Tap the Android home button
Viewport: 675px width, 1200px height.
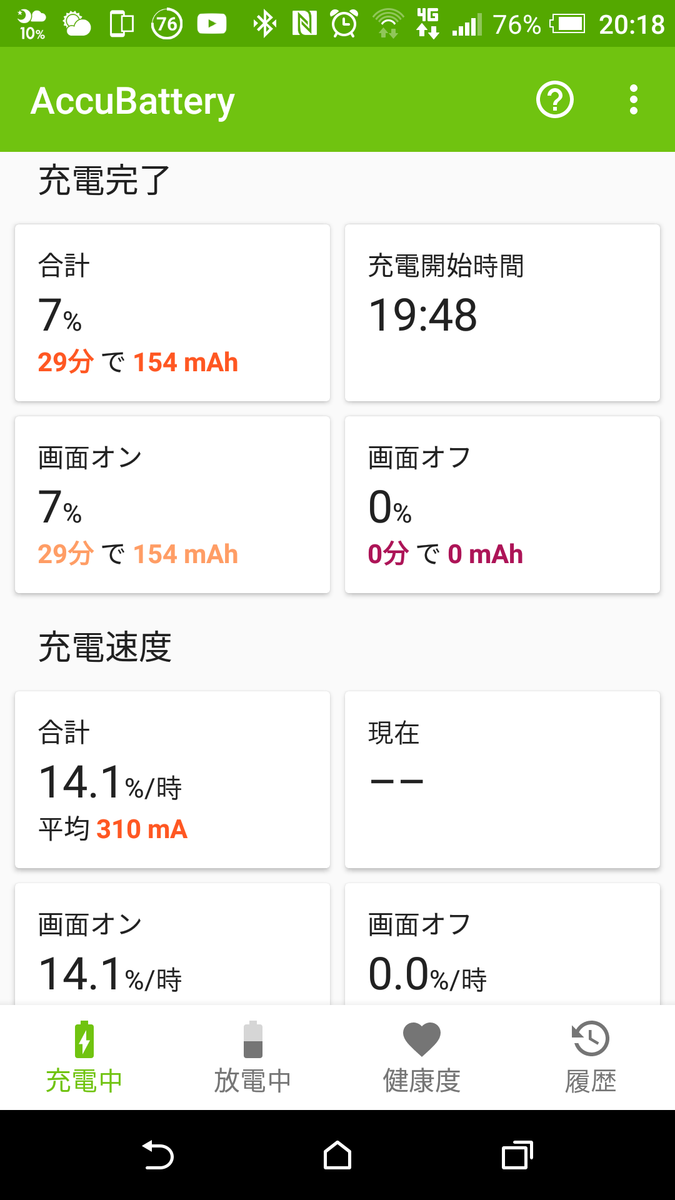[x=338, y=1156]
